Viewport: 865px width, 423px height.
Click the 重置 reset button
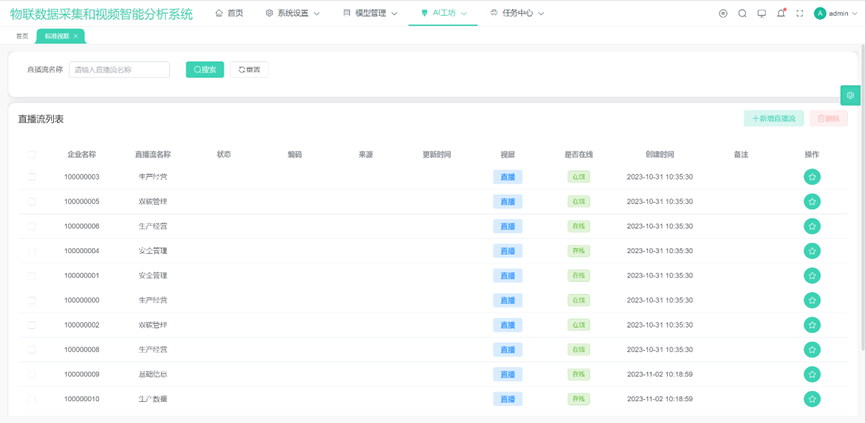(249, 69)
